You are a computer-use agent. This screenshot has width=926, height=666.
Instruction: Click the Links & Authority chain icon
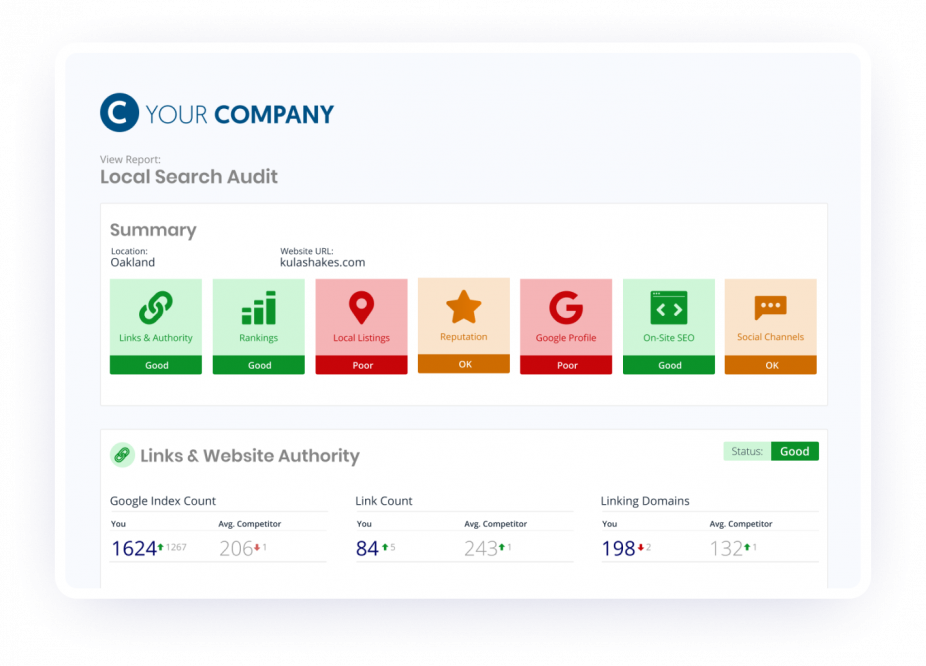click(156, 307)
